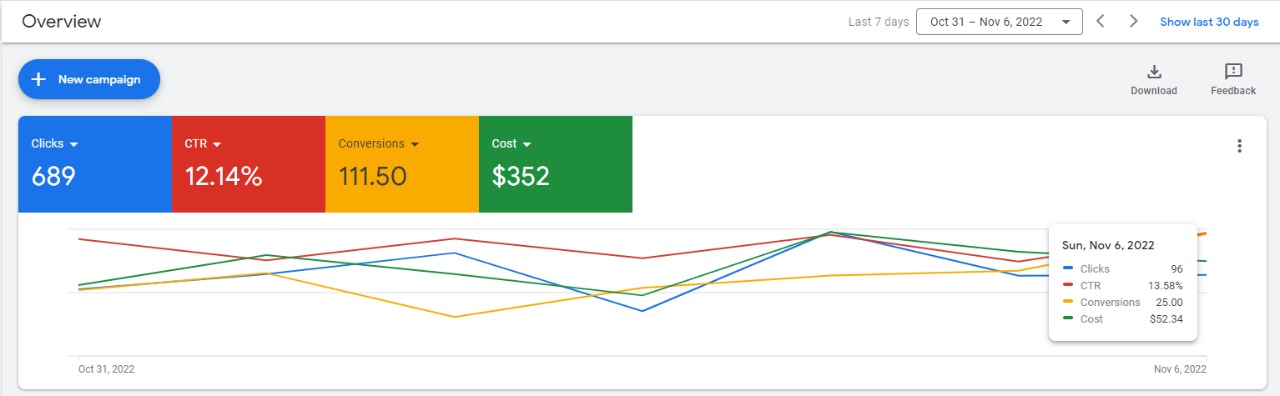Click the Overview page title

[x=62, y=21]
